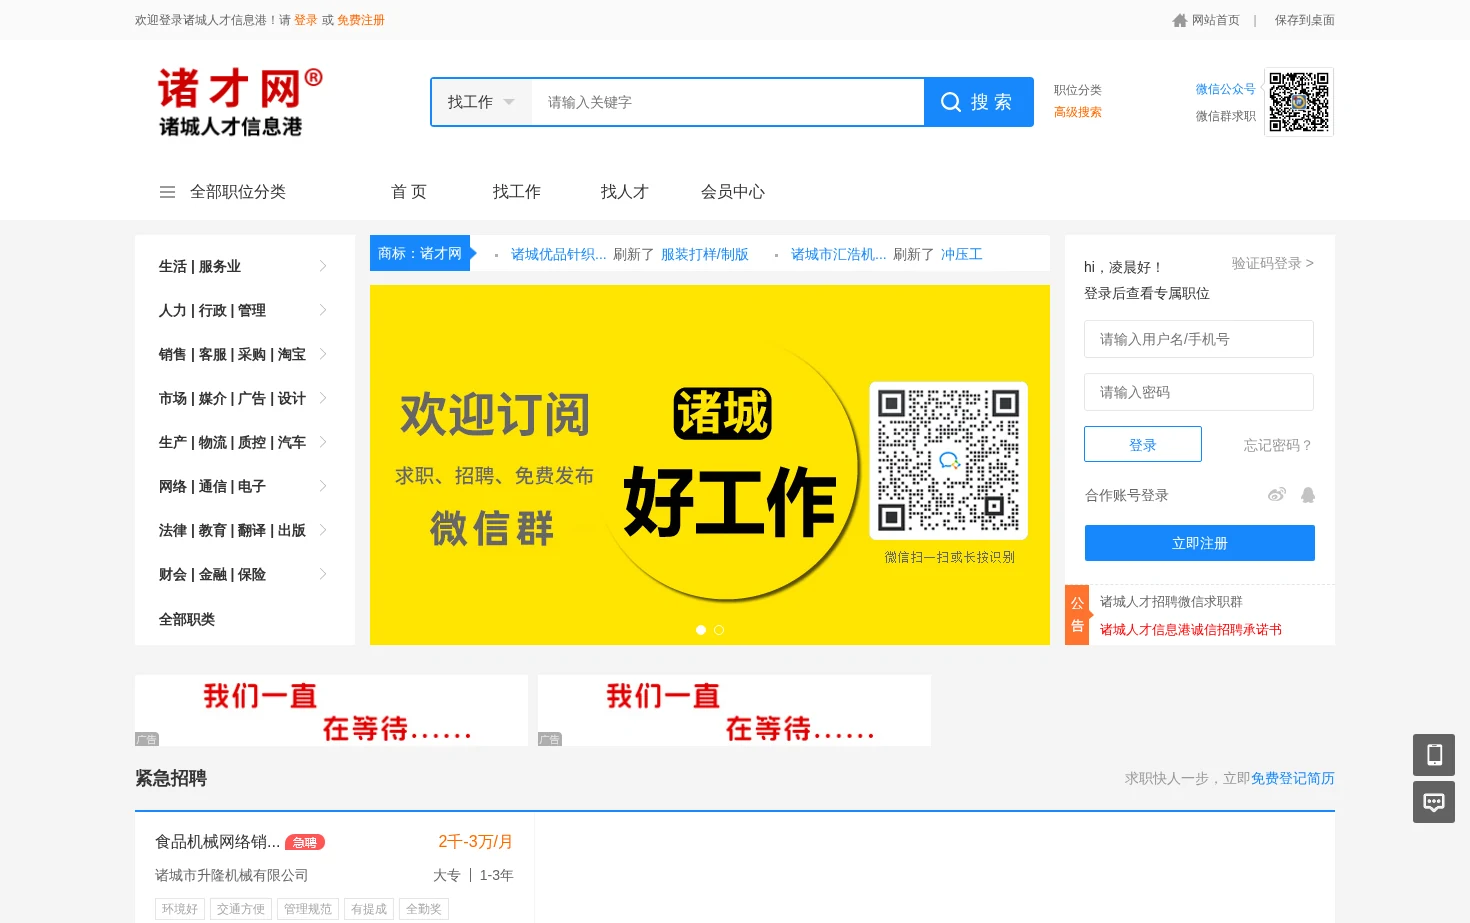Click the 保存到桌面 link

[1305, 20]
